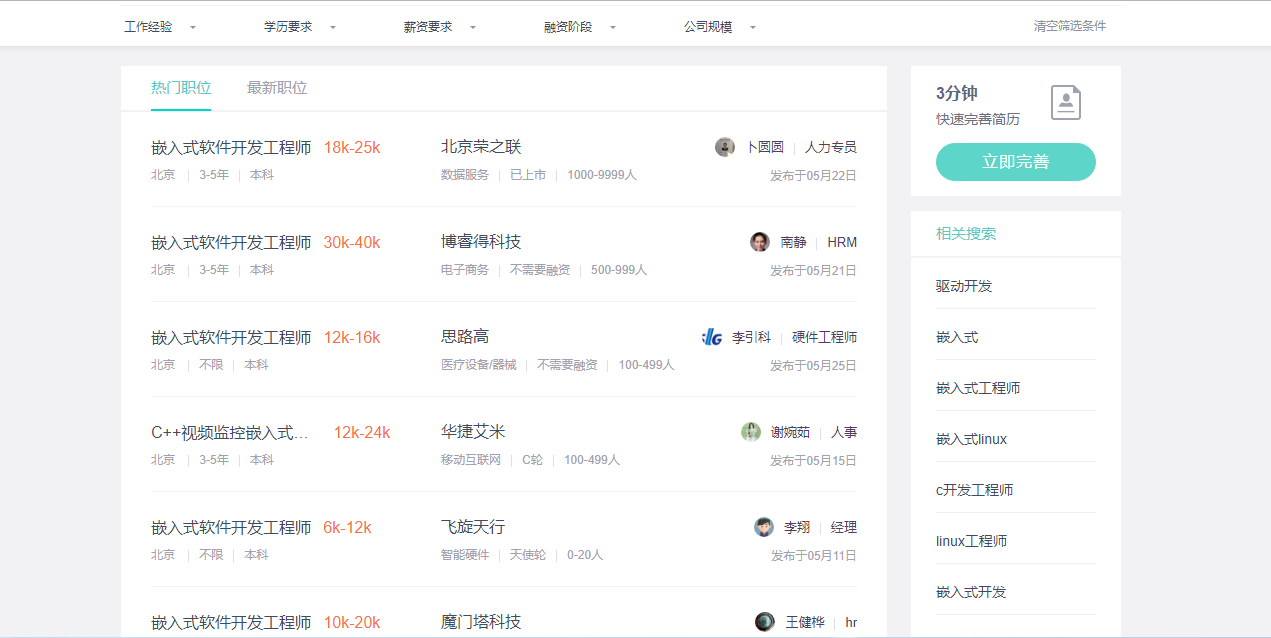The image size is (1271, 638).
Task: Click recruiter name 王健桦
Action: coord(805,622)
